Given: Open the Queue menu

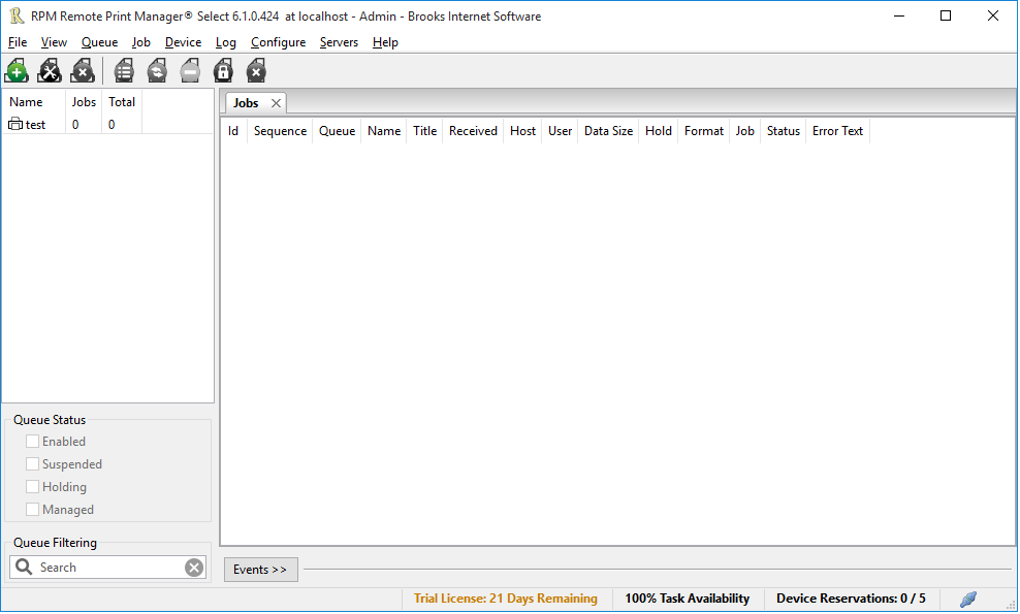Looking at the screenshot, I should point(100,42).
